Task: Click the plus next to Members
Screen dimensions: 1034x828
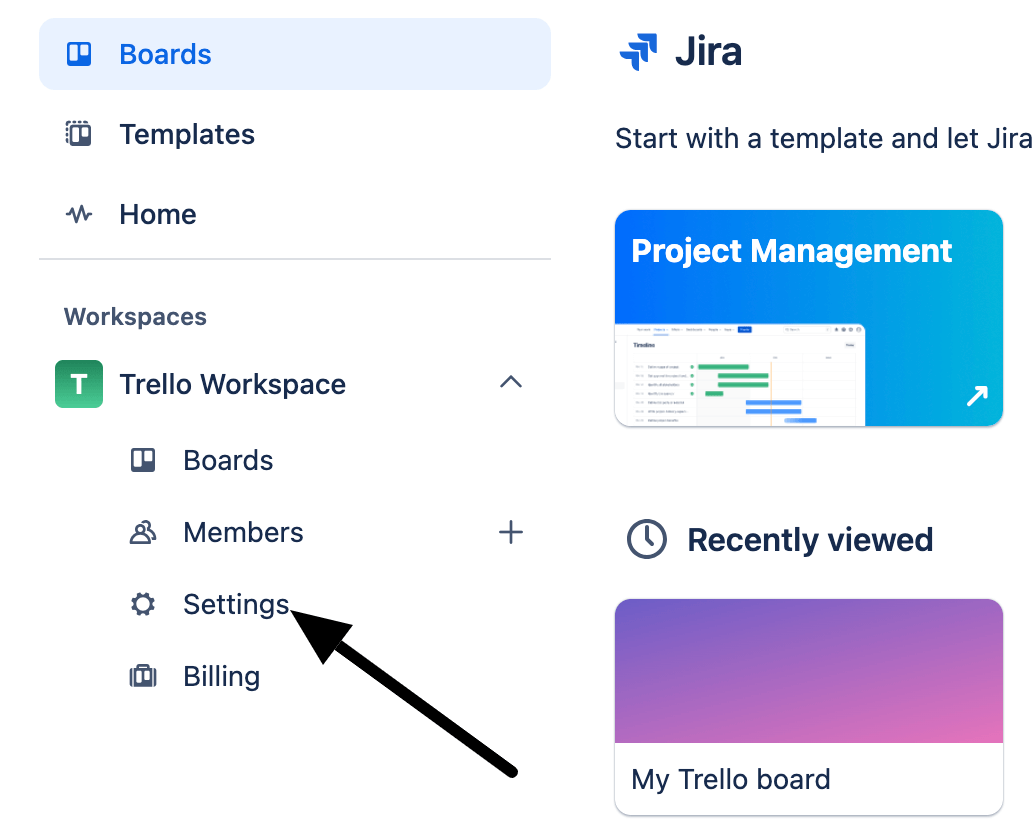Action: click(x=511, y=532)
